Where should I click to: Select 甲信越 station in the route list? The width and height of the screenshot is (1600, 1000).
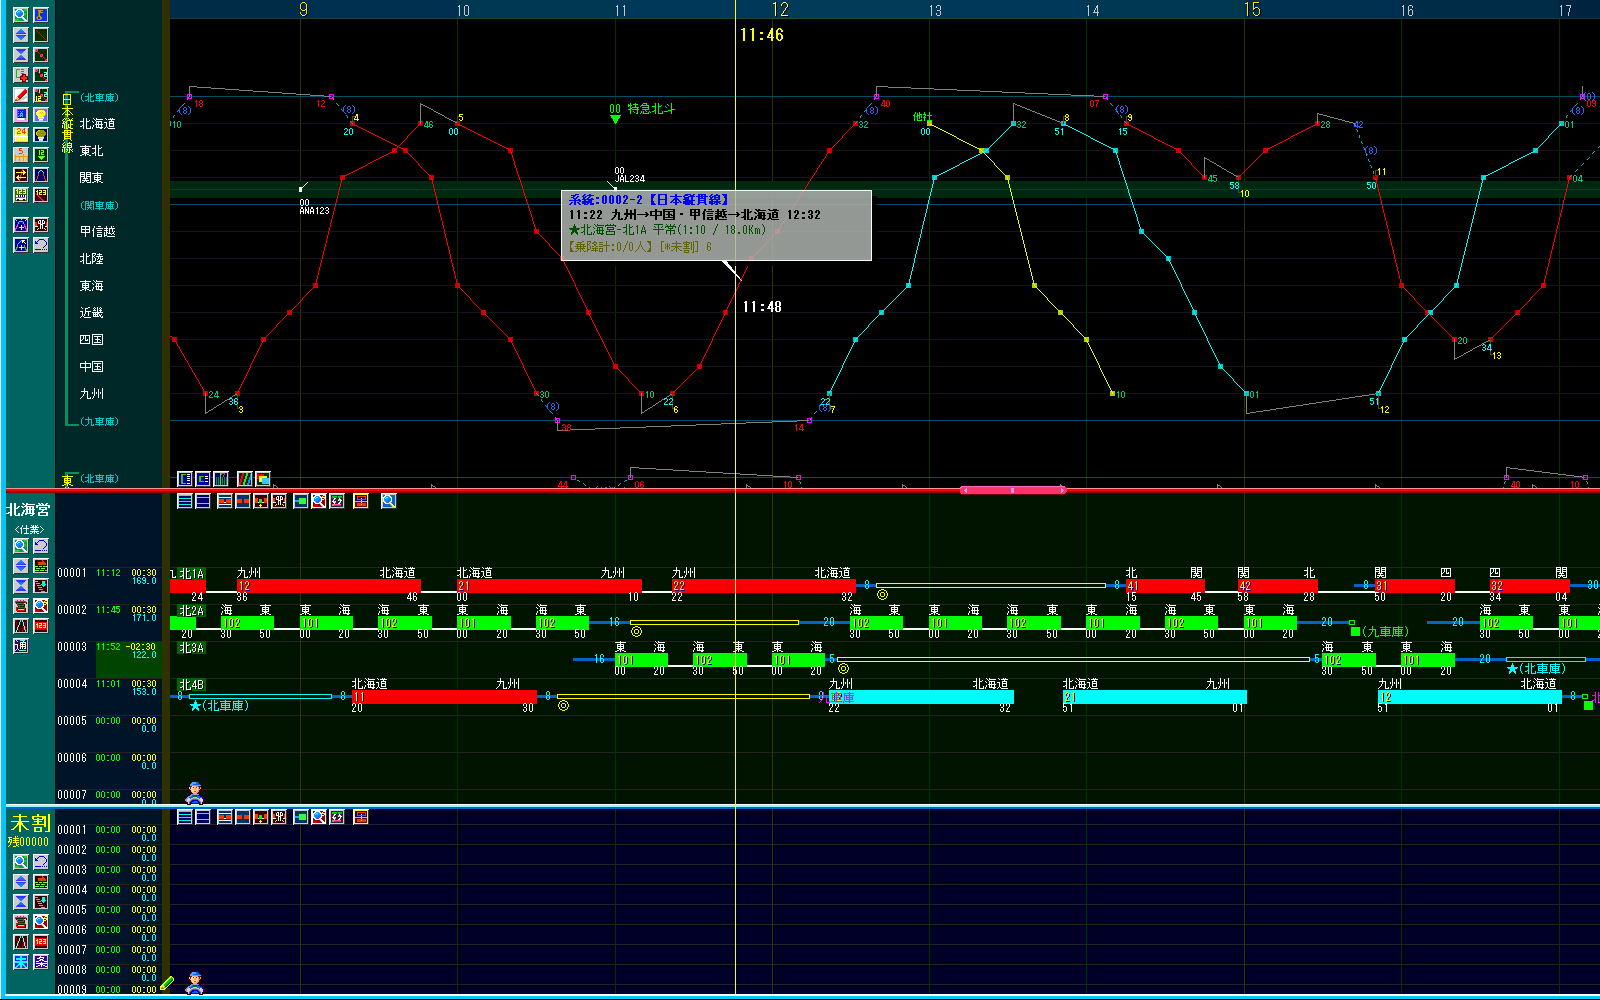(97, 232)
